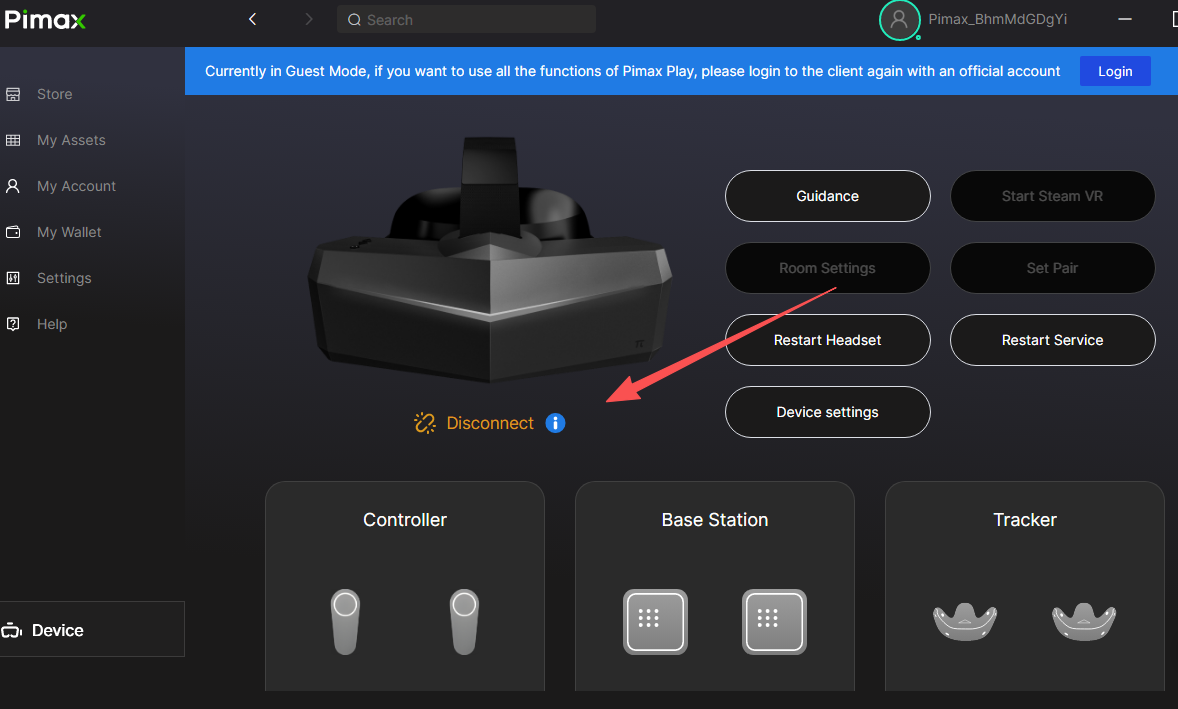Go back with the left arrow
Screen dimensions: 1178x709
[x=252, y=20]
